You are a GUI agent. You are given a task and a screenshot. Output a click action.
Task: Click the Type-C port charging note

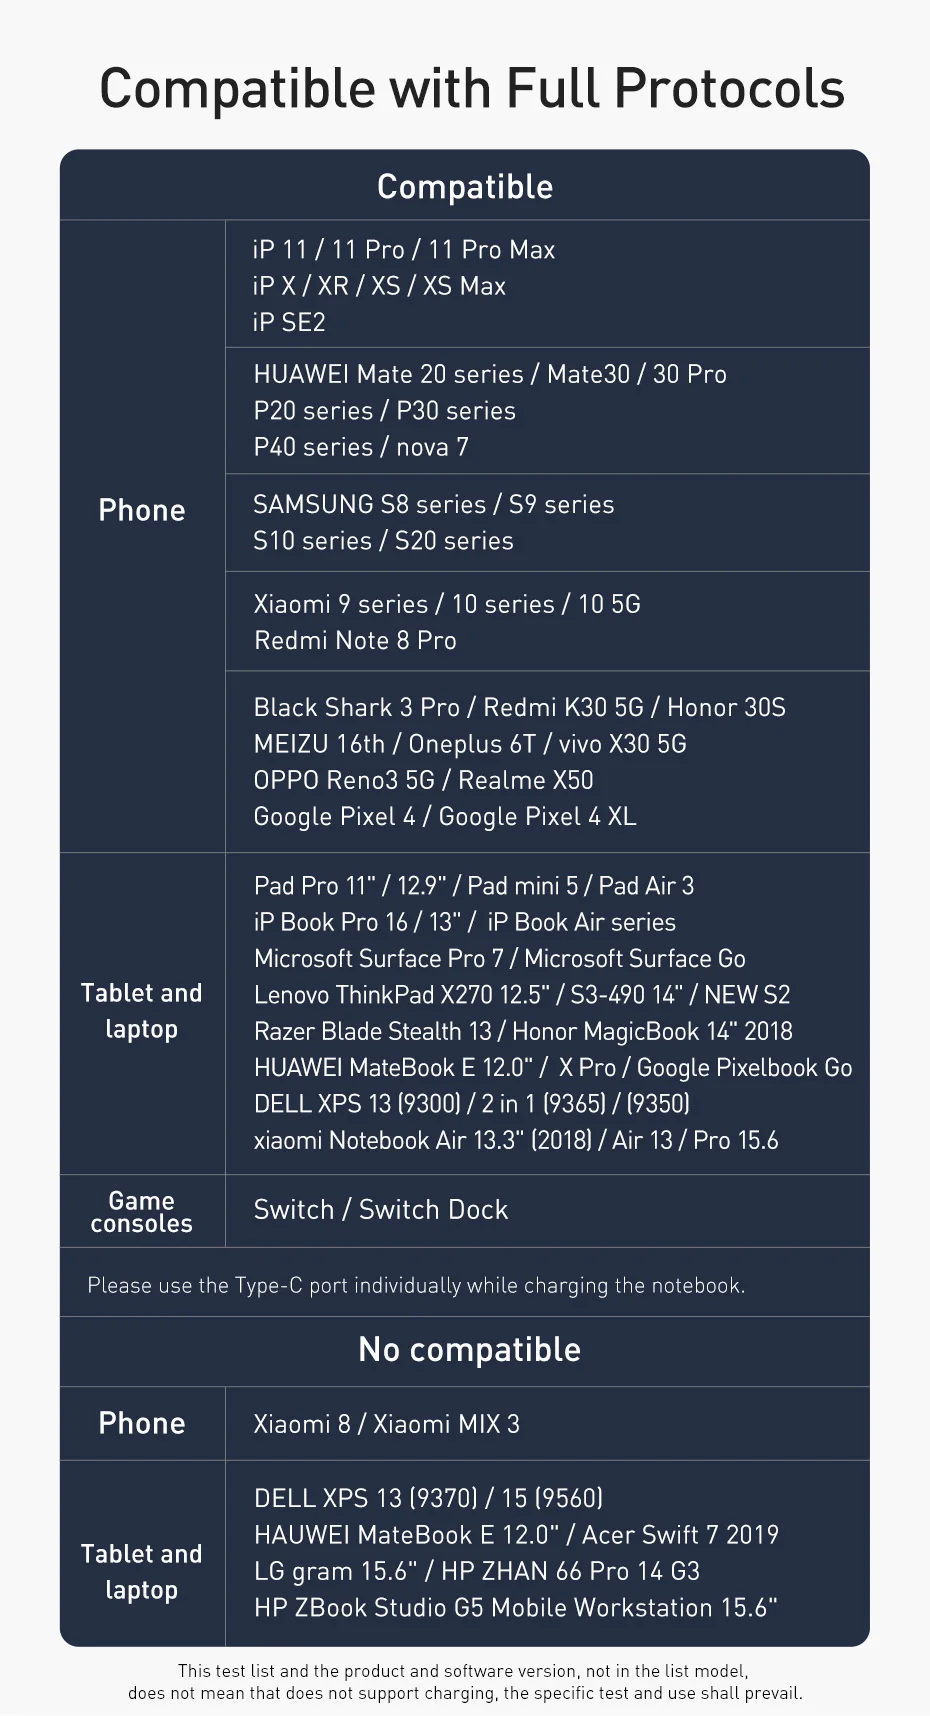click(x=416, y=1285)
